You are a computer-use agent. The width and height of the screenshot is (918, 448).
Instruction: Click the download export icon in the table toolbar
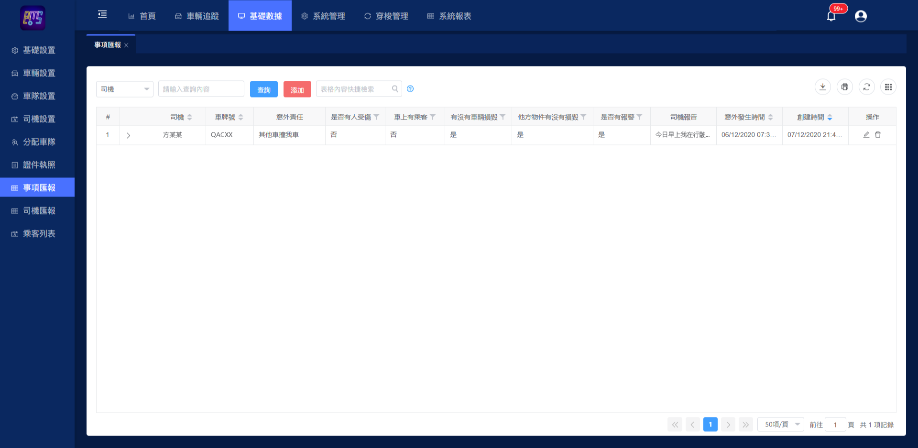pyautogui.click(x=822, y=87)
